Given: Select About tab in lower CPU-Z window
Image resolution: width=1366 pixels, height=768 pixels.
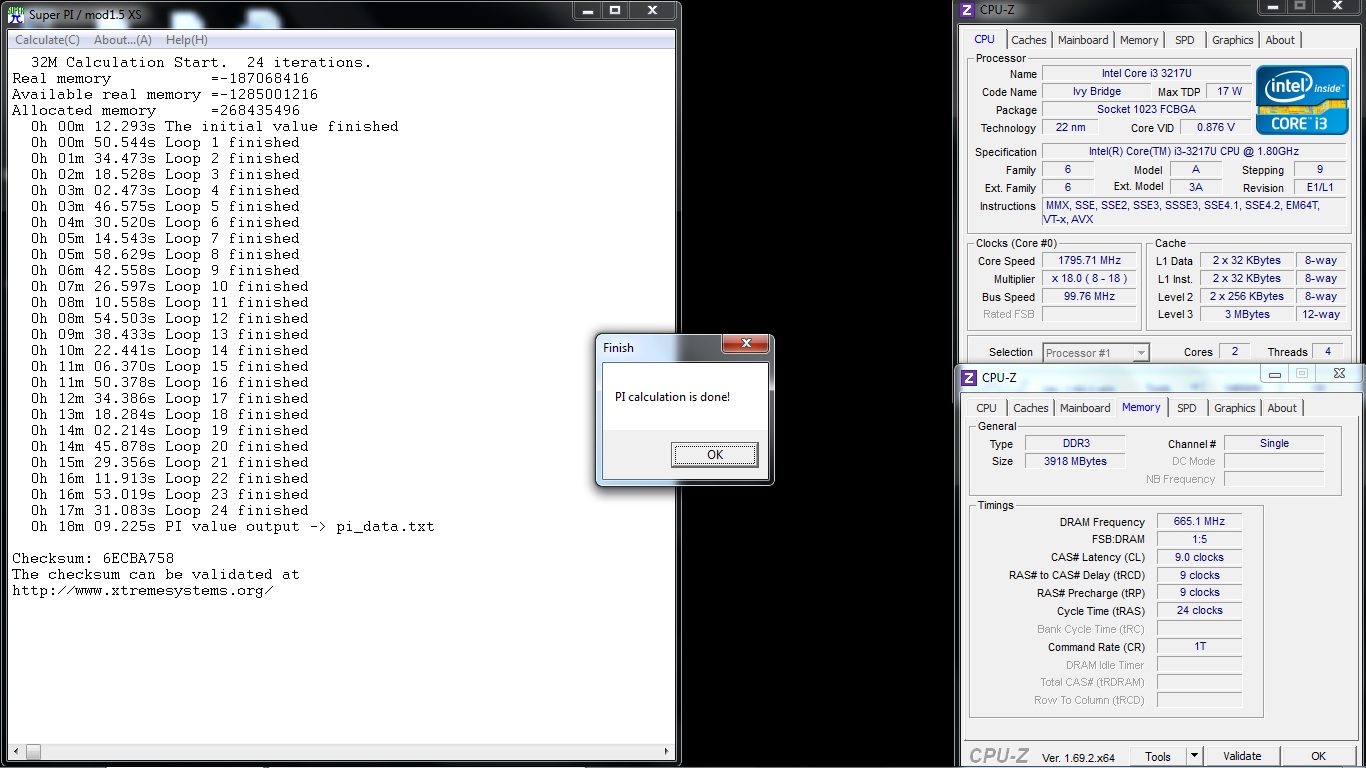Looking at the screenshot, I should click(x=1282, y=408).
